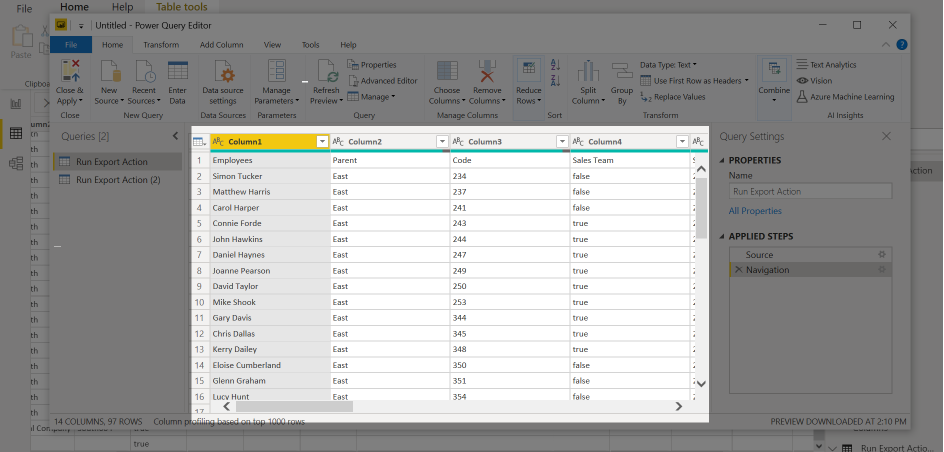The image size is (944, 452).
Task: Click the All Properties link
Action: click(x=755, y=211)
